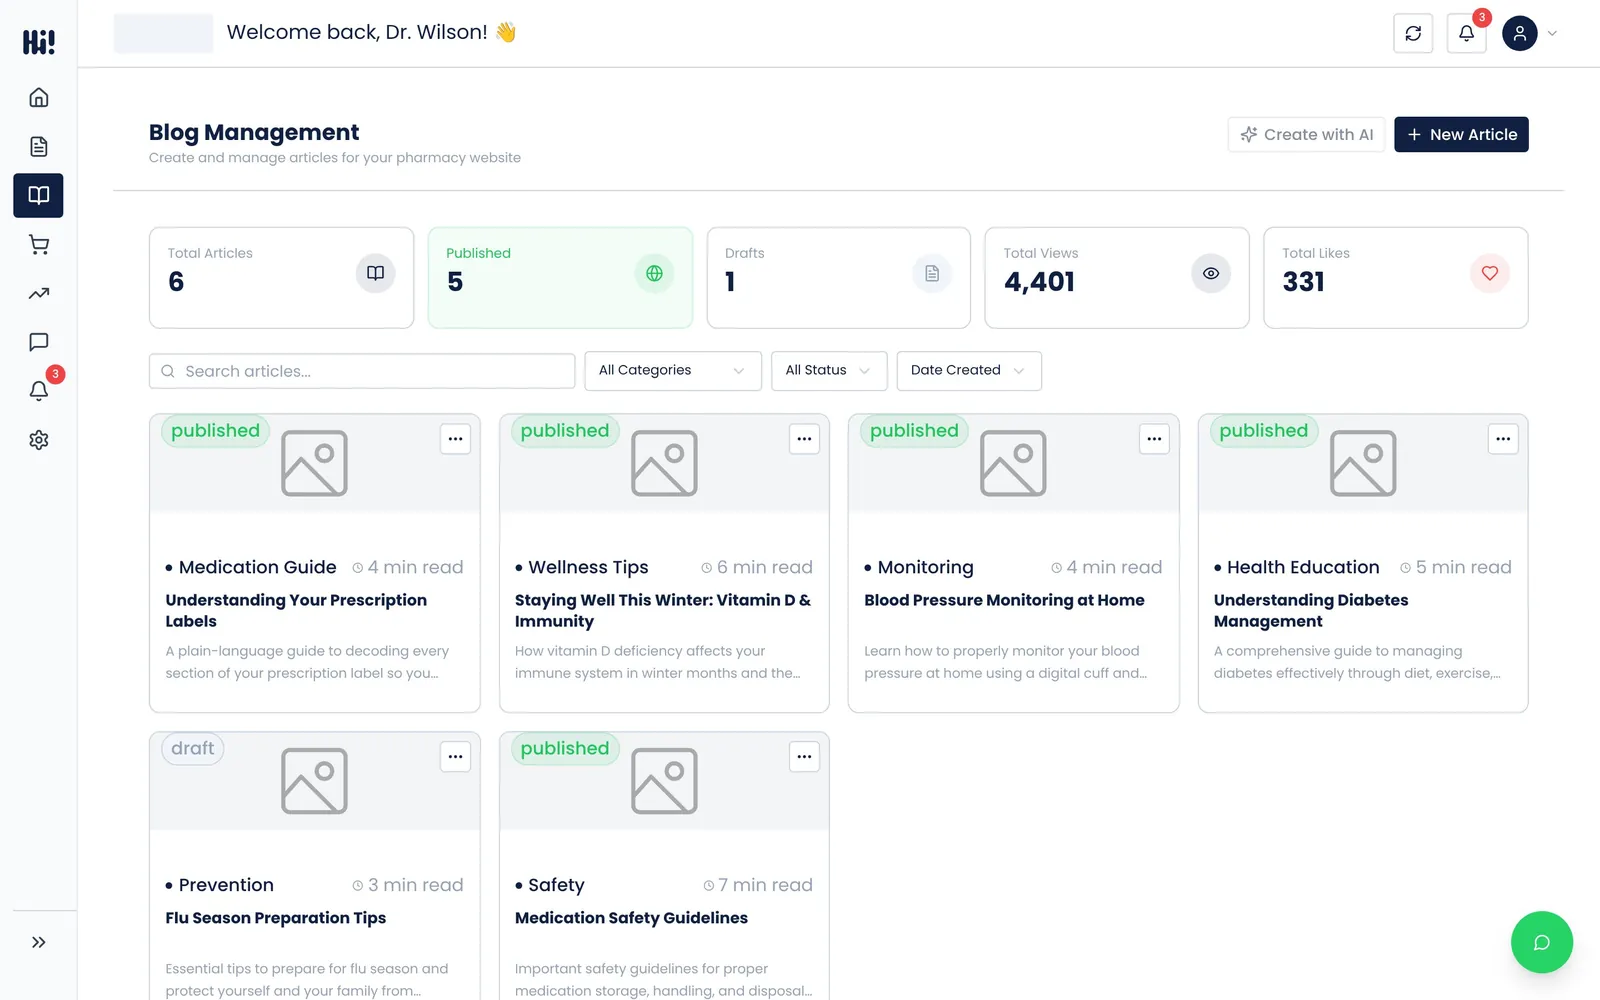1600x1000 pixels.
Task: Open the shopping cart section in sidebar
Action: [38, 244]
